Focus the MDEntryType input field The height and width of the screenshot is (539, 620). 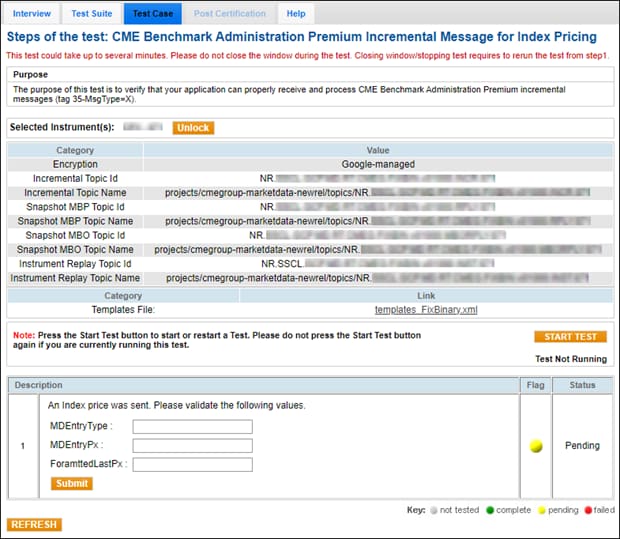coord(192,427)
